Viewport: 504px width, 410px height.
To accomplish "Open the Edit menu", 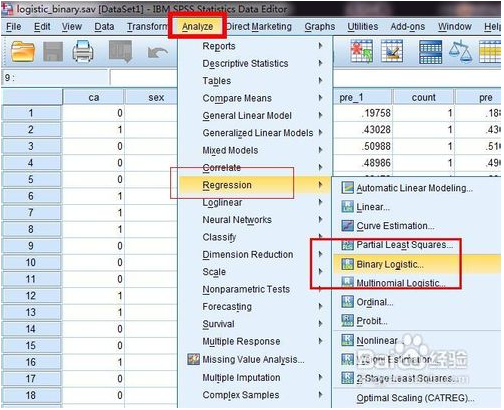I will 42,27.
